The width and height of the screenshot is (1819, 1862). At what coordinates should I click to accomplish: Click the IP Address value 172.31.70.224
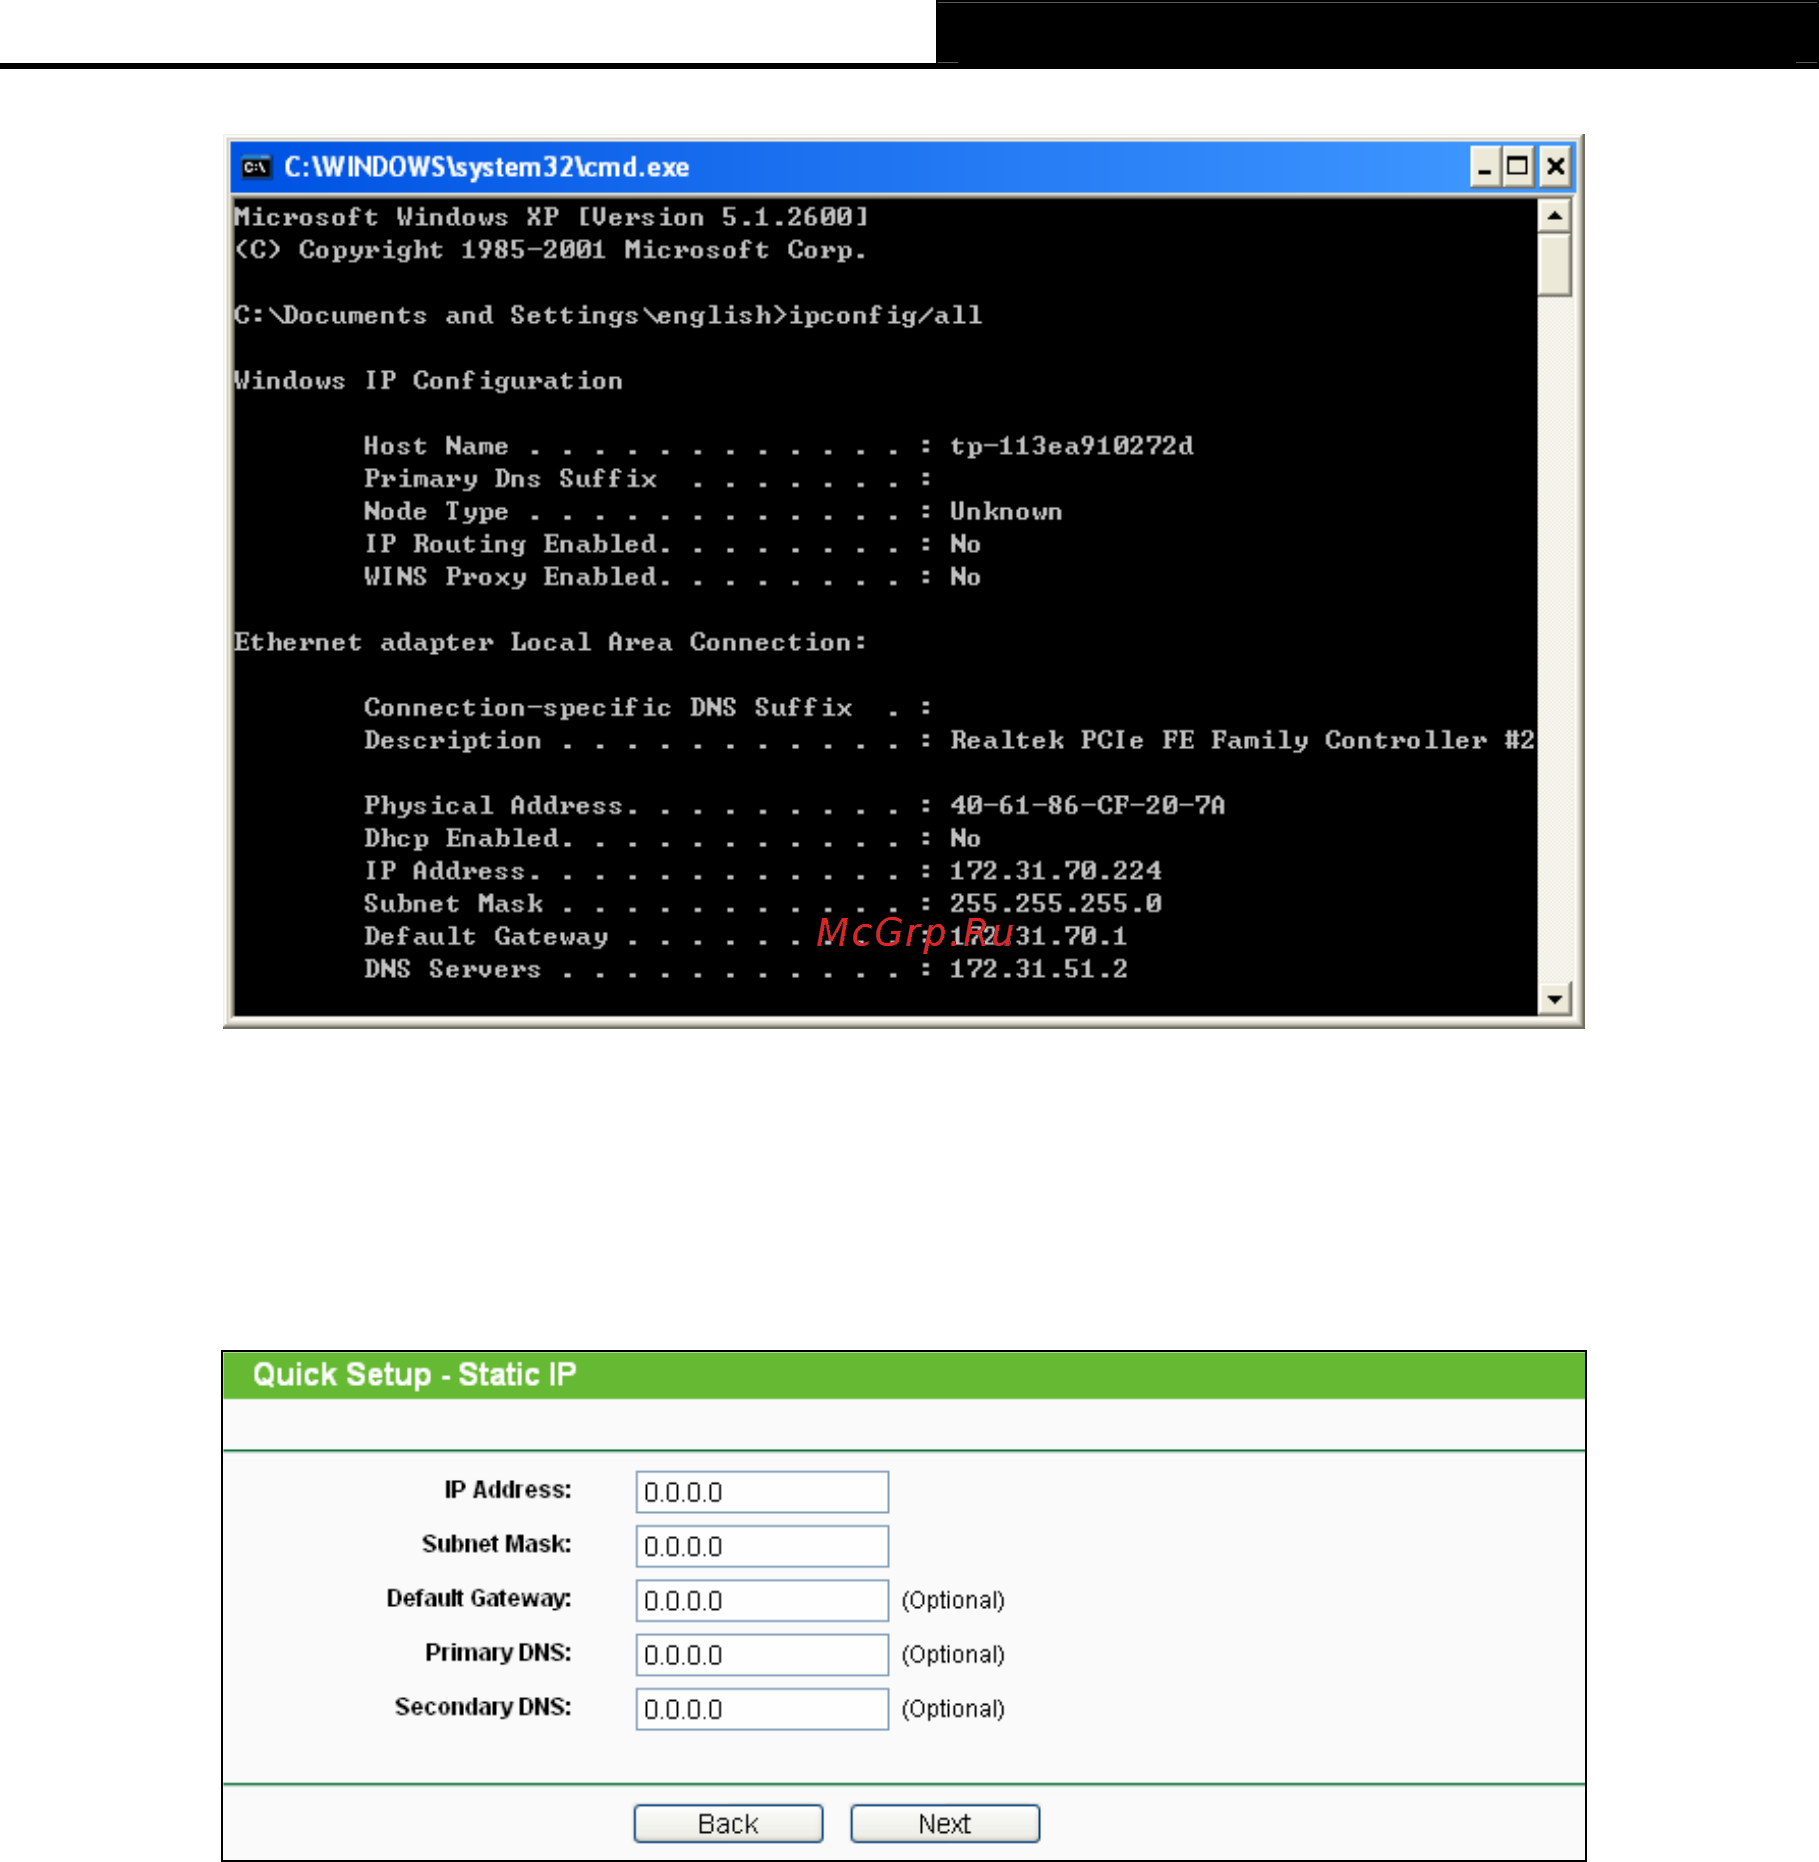(x=1055, y=870)
